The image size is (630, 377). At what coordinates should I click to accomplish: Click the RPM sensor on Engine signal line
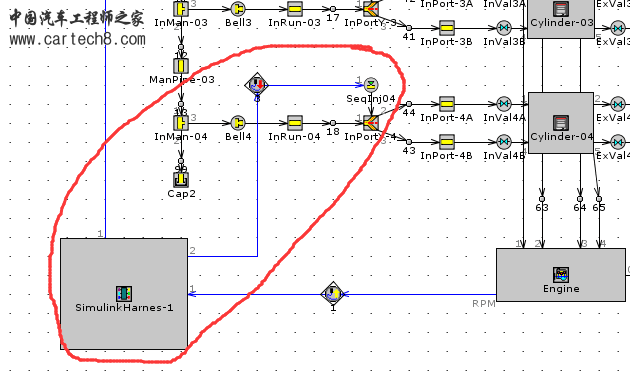[333, 293]
